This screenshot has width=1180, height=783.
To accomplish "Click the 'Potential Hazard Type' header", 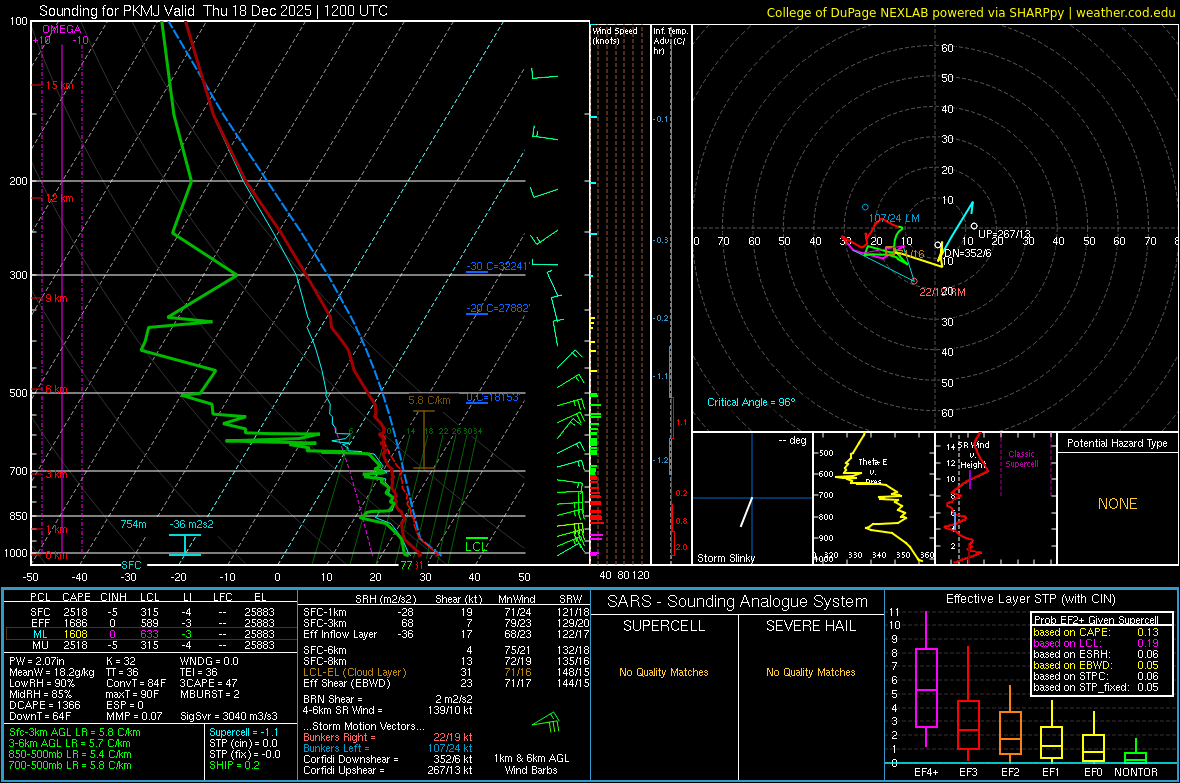I will click(x=1117, y=443).
